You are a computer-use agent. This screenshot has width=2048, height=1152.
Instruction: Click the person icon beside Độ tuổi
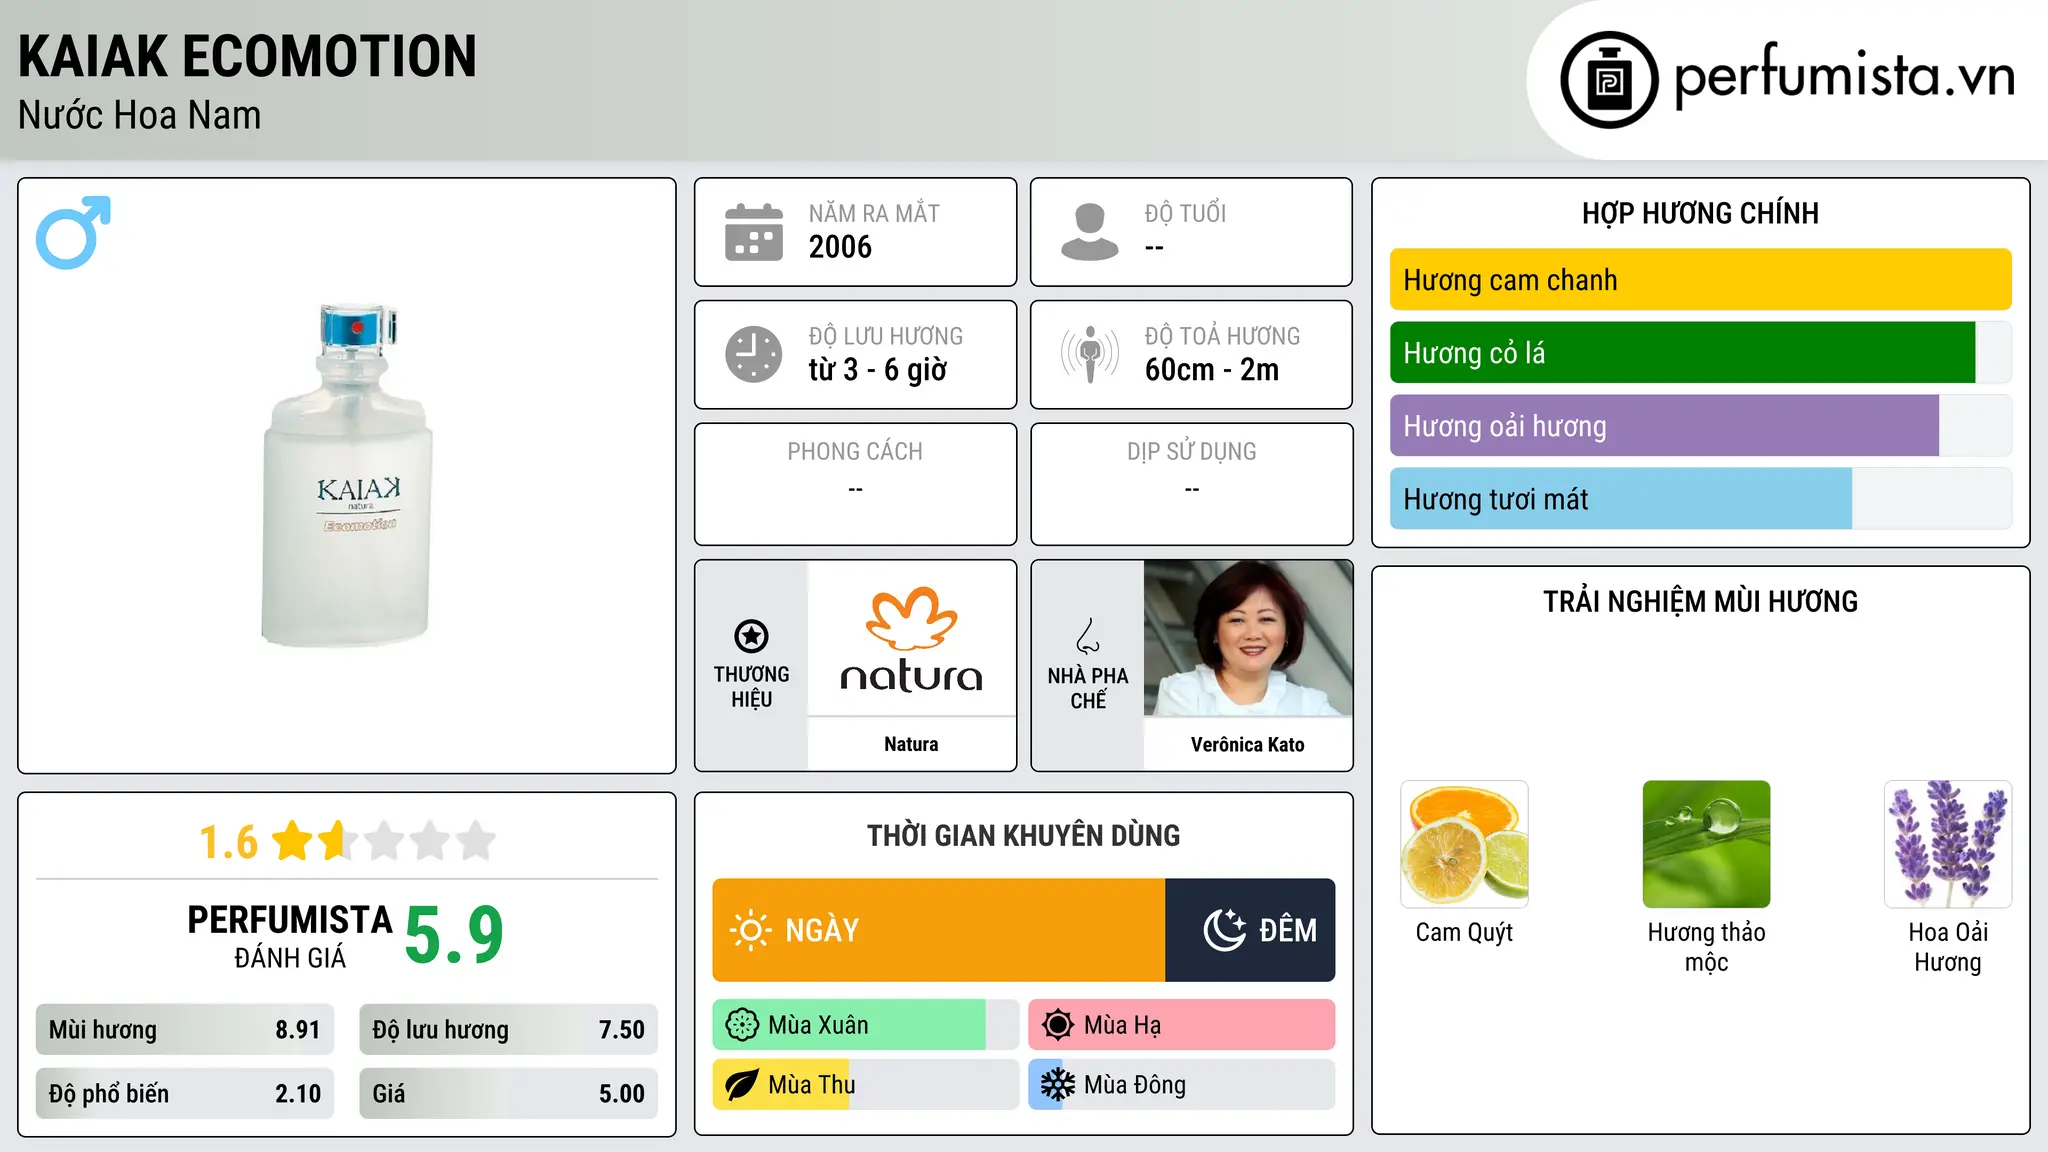point(1090,232)
